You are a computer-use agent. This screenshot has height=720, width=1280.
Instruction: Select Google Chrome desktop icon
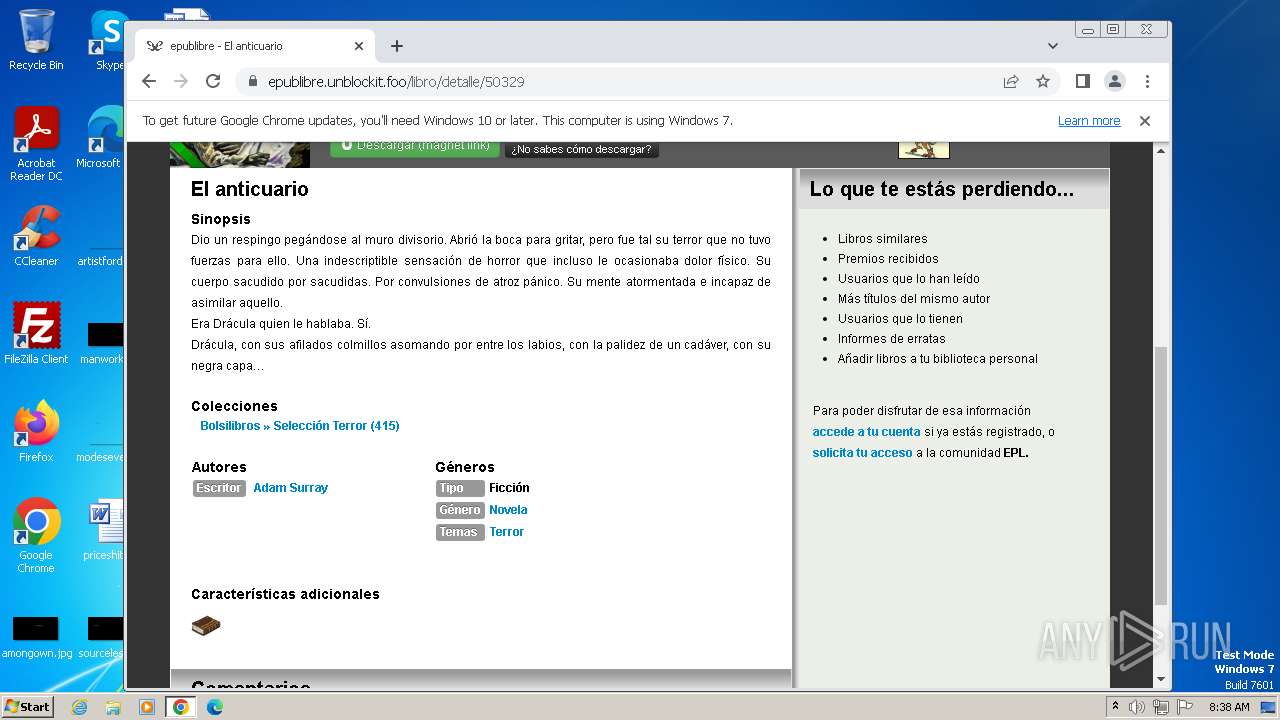tap(36, 536)
